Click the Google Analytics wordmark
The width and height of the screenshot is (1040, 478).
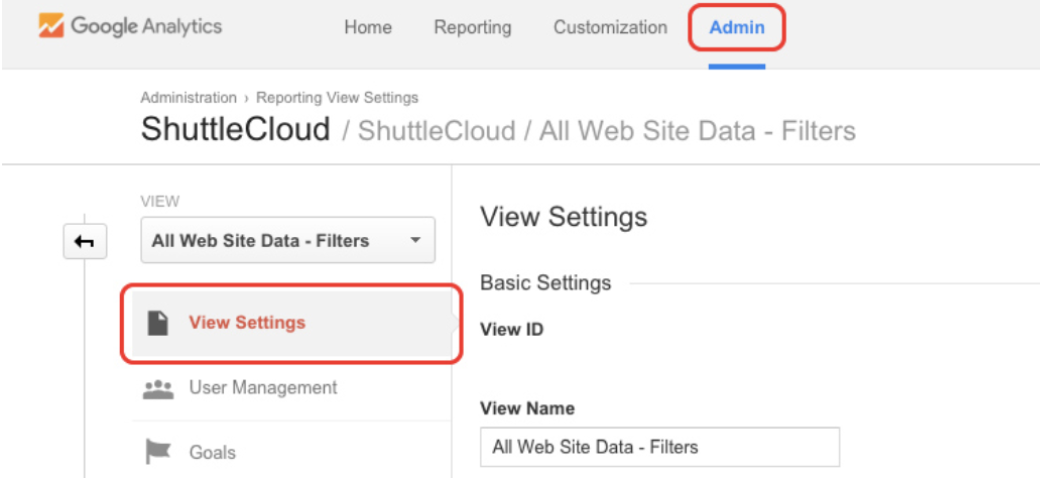(x=147, y=27)
